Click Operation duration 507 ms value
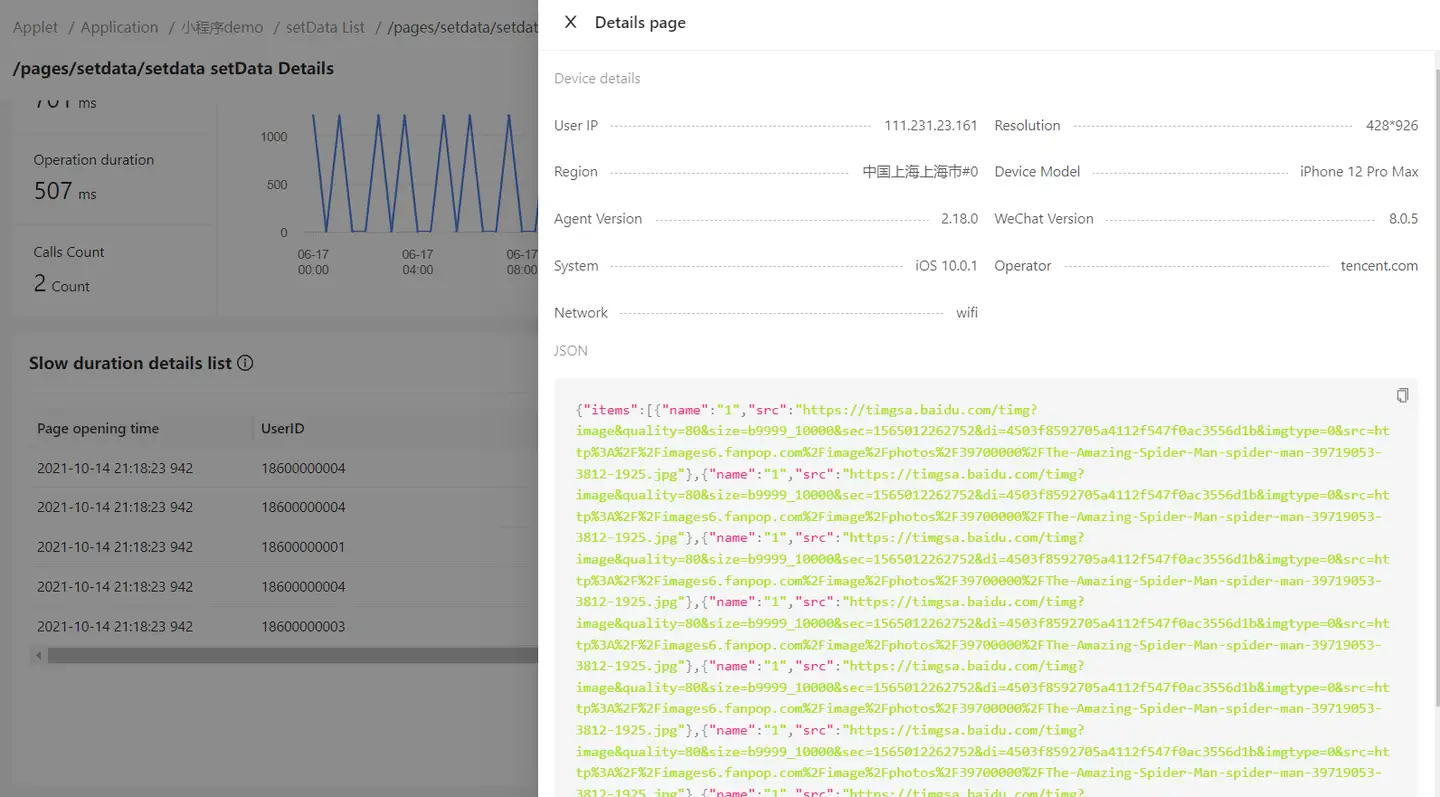Viewport: 1440px width, 797px height. click(65, 191)
